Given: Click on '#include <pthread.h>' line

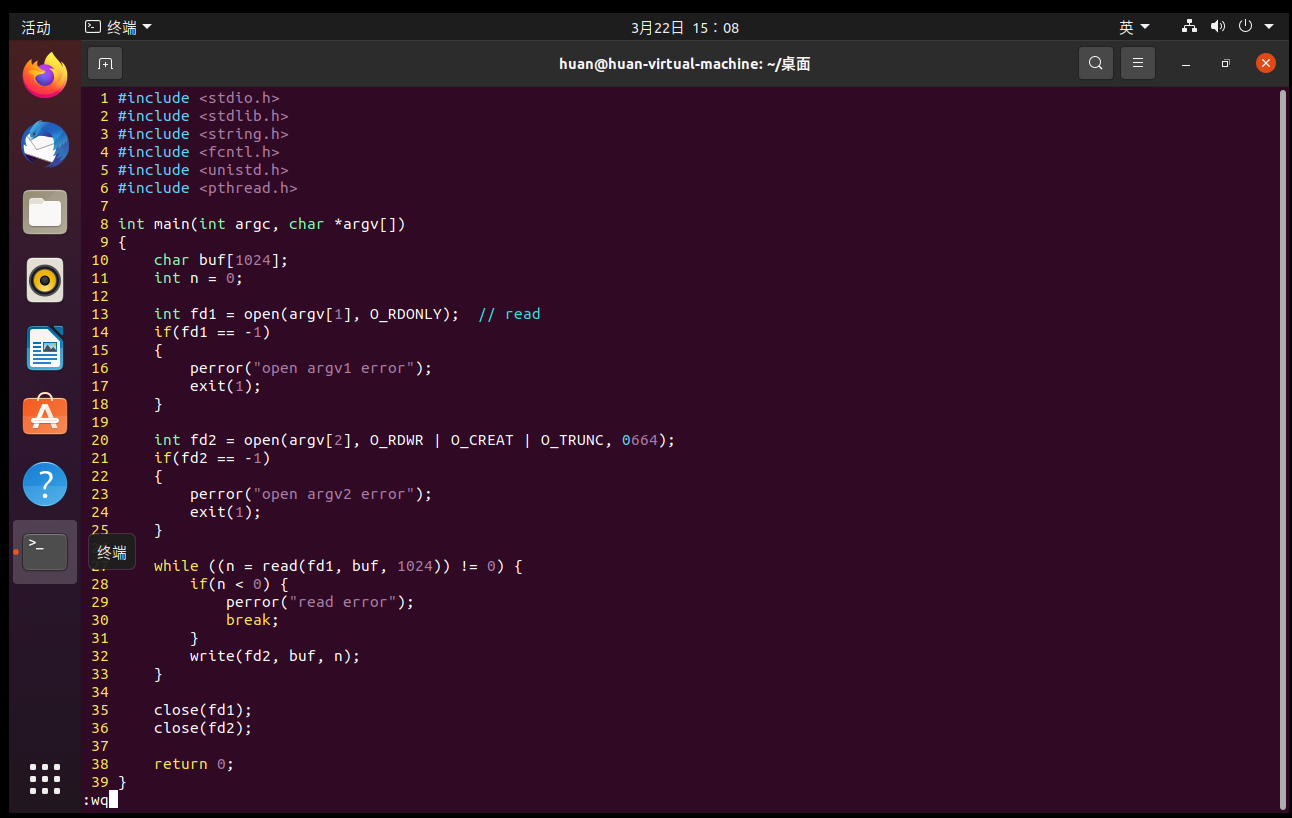Looking at the screenshot, I should pyautogui.click(x=207, y=188).
